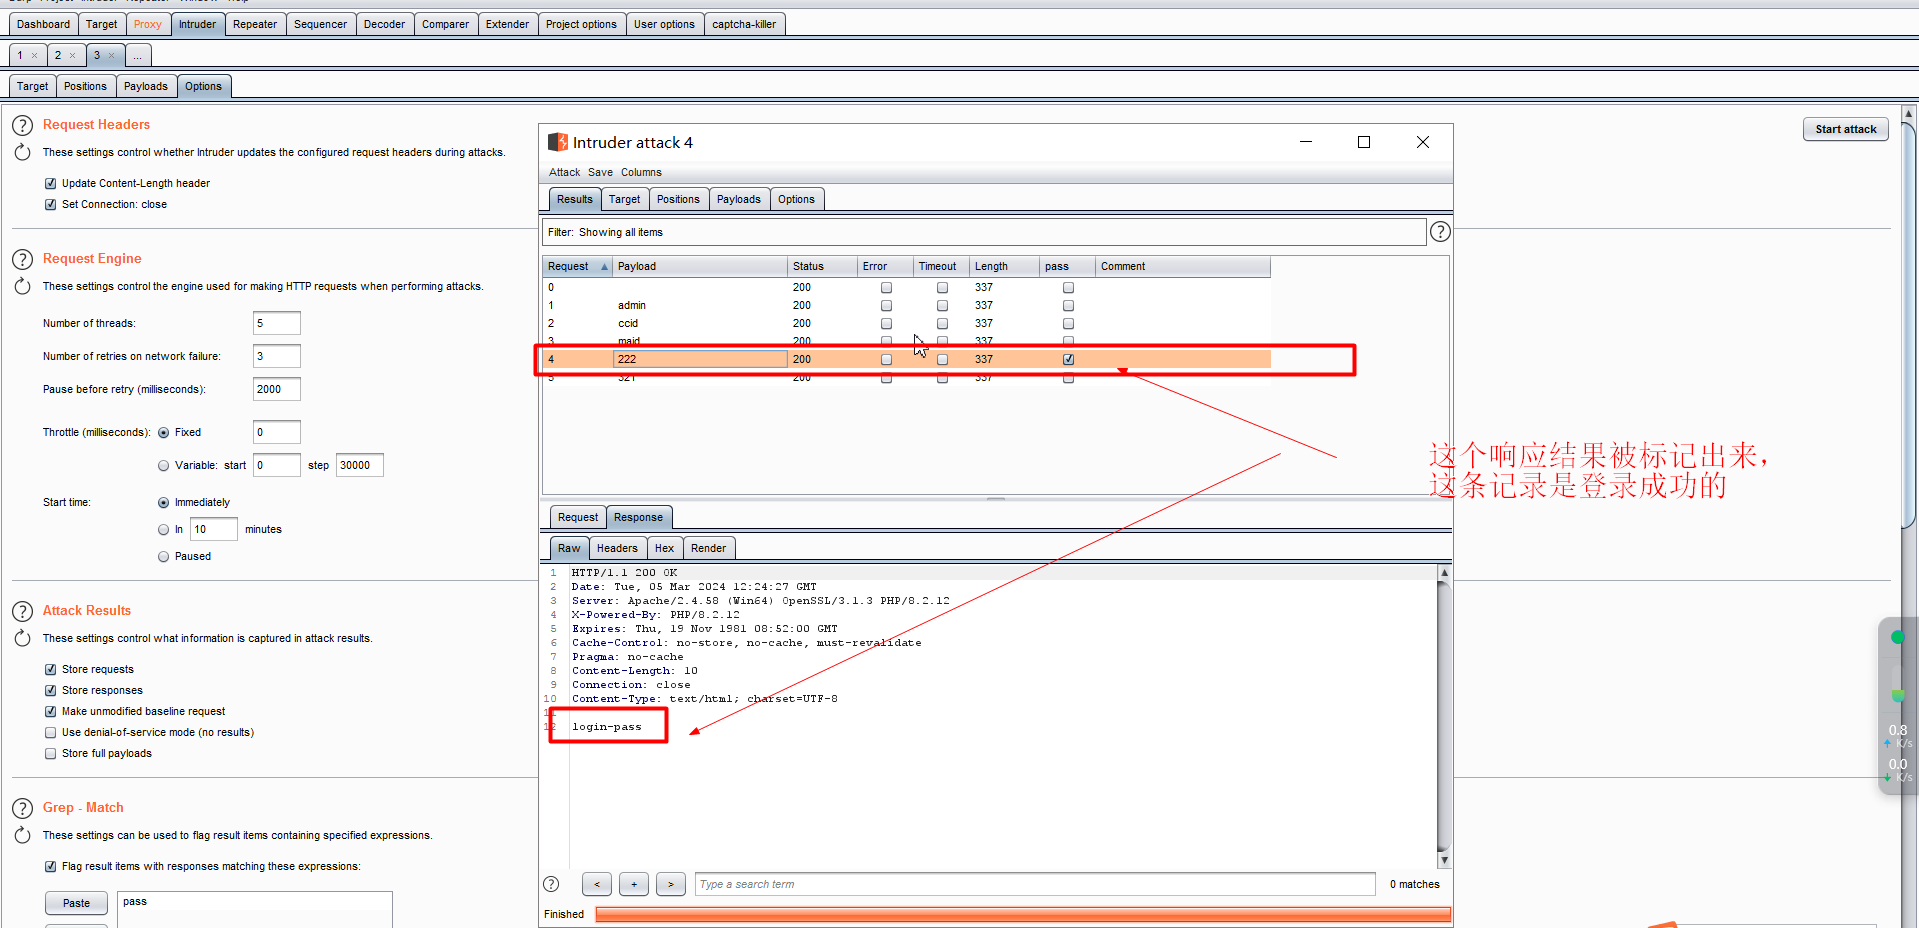Select result row with payload ccid
Image resolution: width=1919 pixels, height=928 pixels.
(x=907, y=323)
